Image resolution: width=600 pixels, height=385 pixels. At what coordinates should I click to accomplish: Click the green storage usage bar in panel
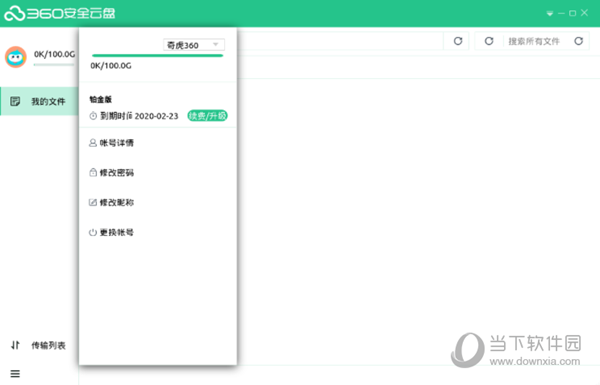click(158, 56)
